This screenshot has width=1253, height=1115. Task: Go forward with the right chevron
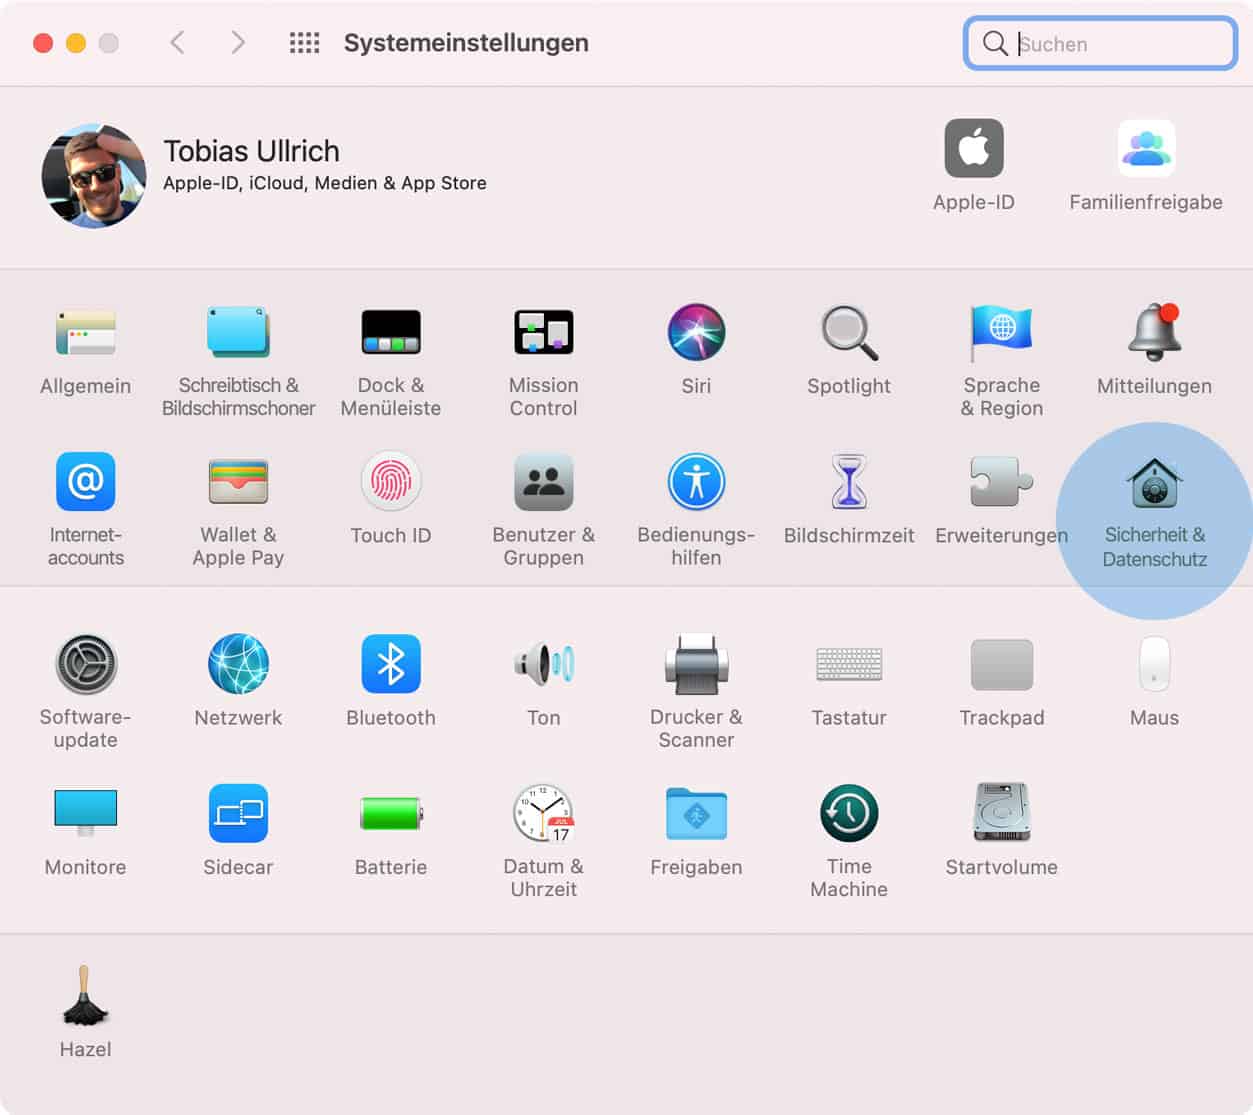pos(237,43)
